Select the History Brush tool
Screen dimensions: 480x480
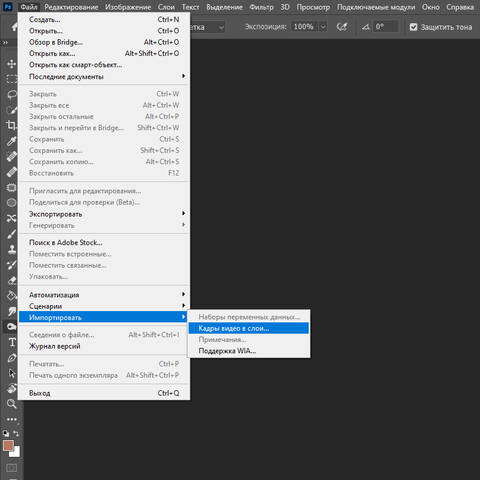[x=12, y=264]
